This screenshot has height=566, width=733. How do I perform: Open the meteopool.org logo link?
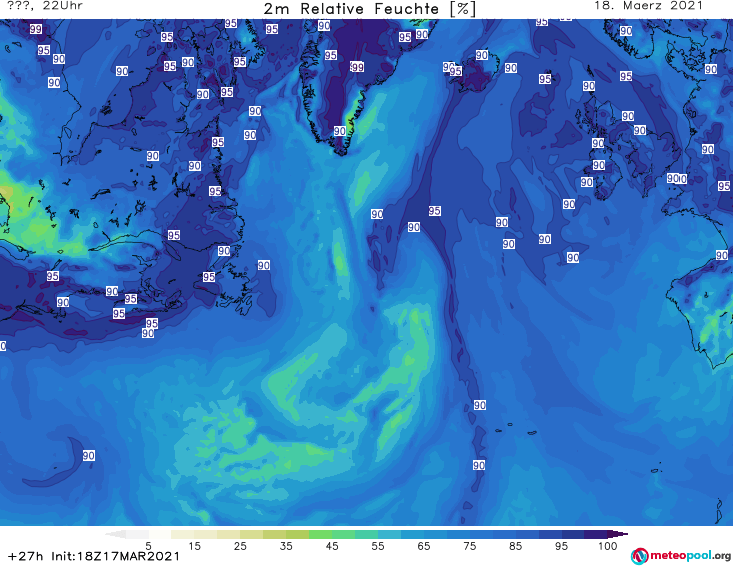[681, 556]
